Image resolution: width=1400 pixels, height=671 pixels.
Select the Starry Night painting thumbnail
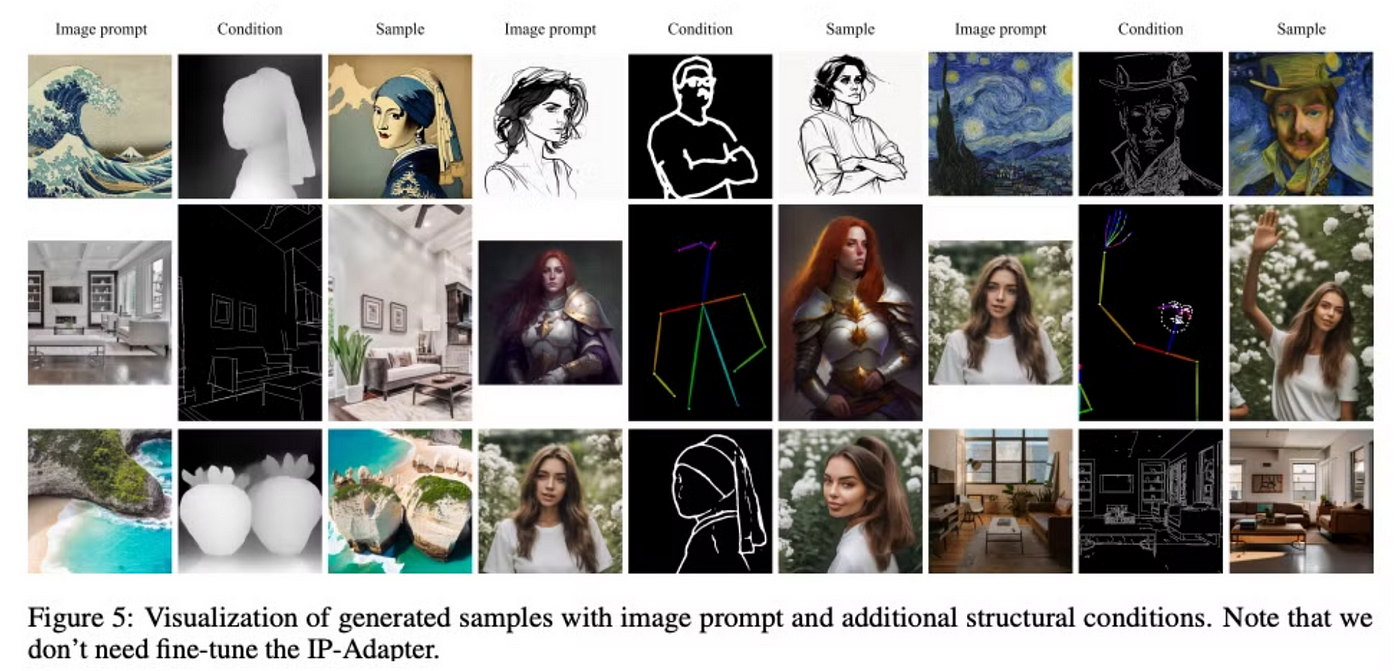click(x=1000, y=124)
